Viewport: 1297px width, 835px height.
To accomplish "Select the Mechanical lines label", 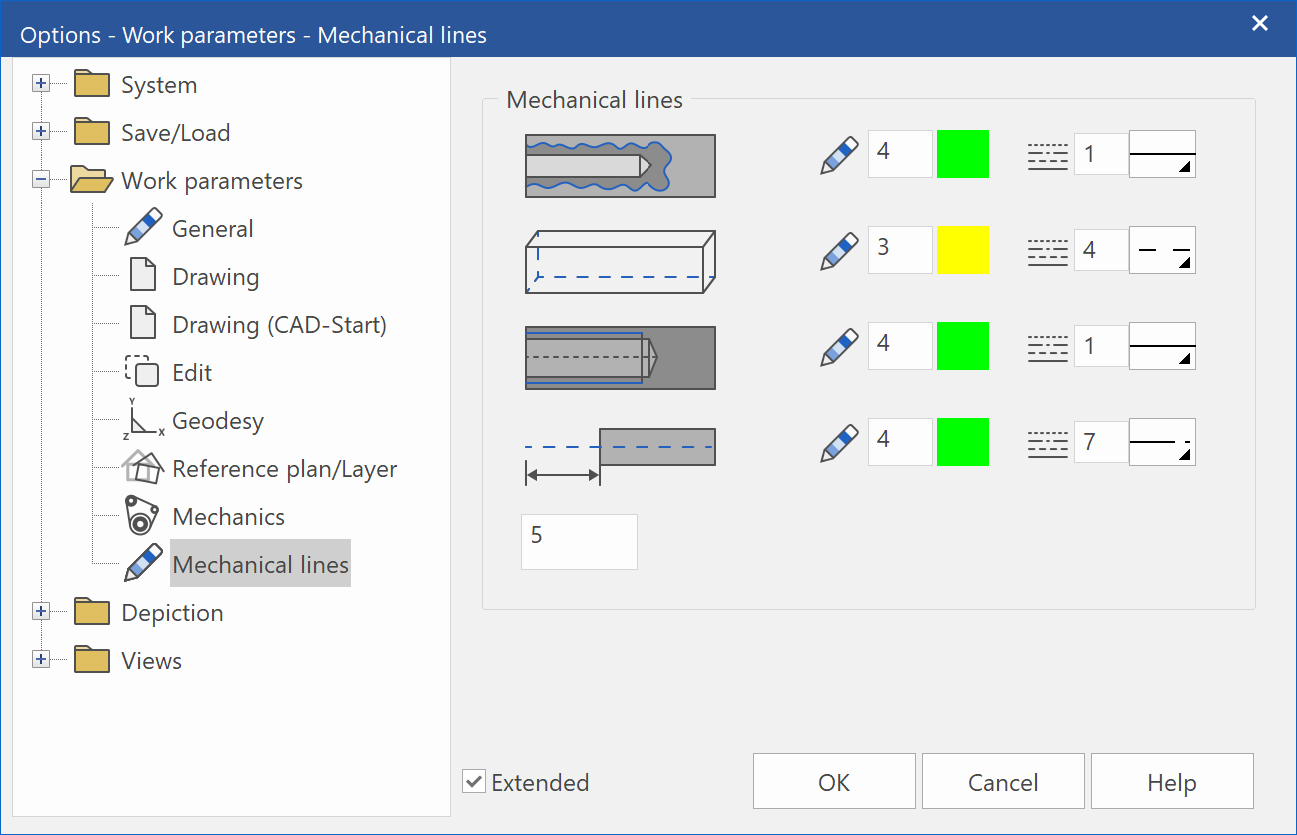I will coord(261,565).
